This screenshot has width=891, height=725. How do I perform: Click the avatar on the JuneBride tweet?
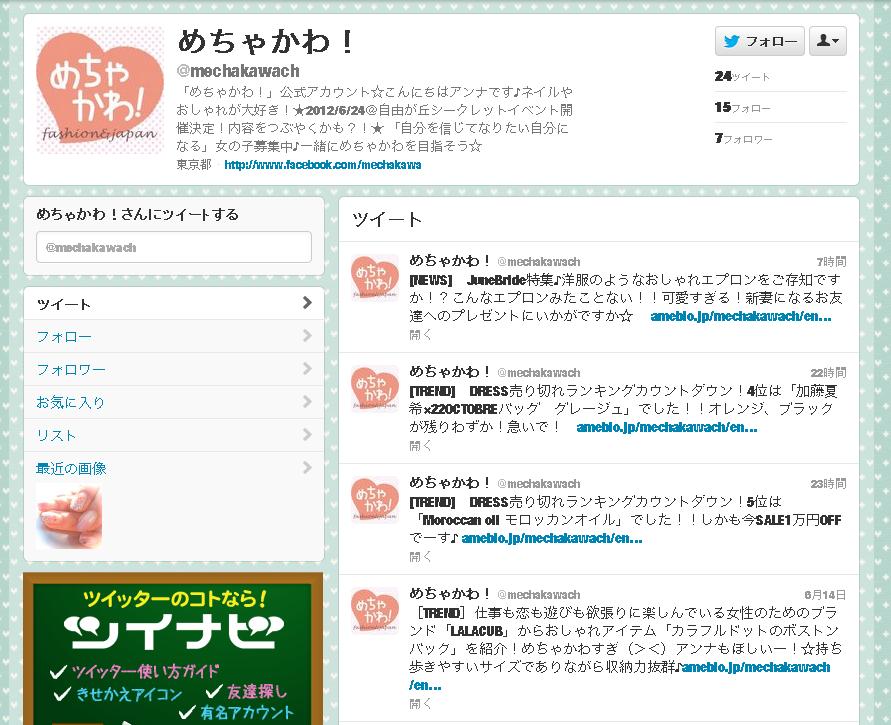(x=375, y=279)
